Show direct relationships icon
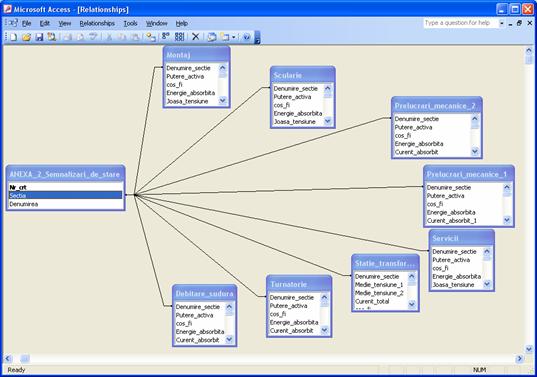This screenshot has width=537, height=377. point(166,36)
